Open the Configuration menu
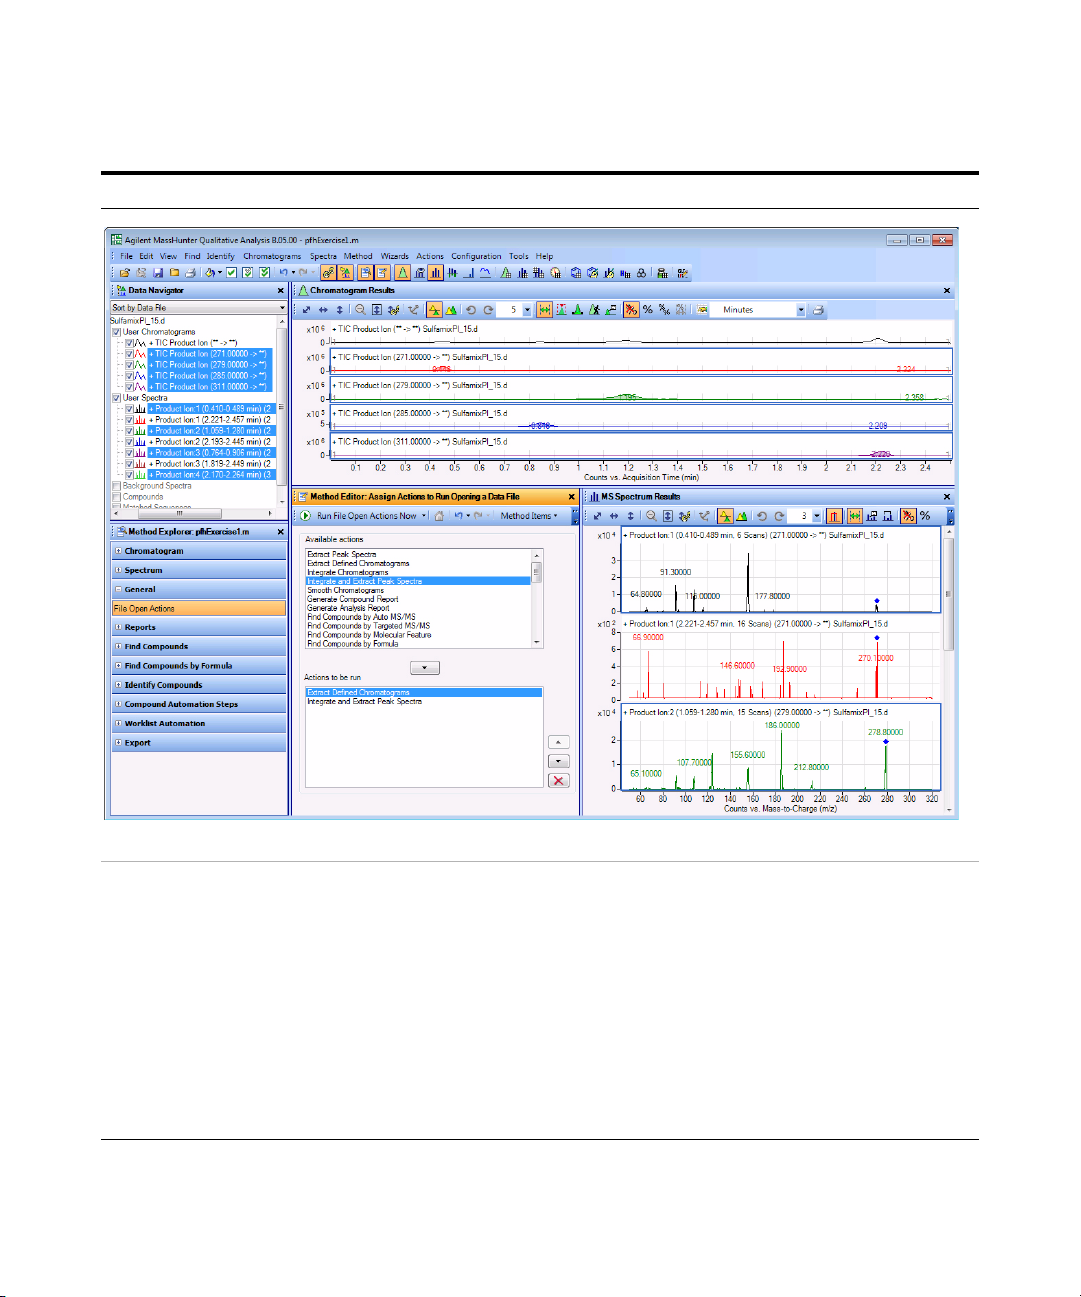The image size is (1081, 1297). pyautogui.click(x=476, y=256)
